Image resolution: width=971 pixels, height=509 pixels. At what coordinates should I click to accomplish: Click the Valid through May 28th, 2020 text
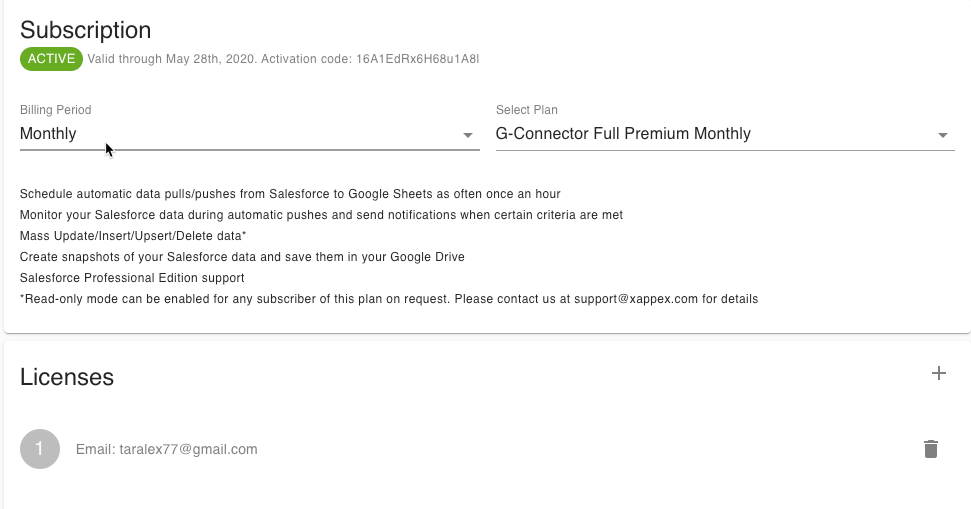tap(172, 59)
